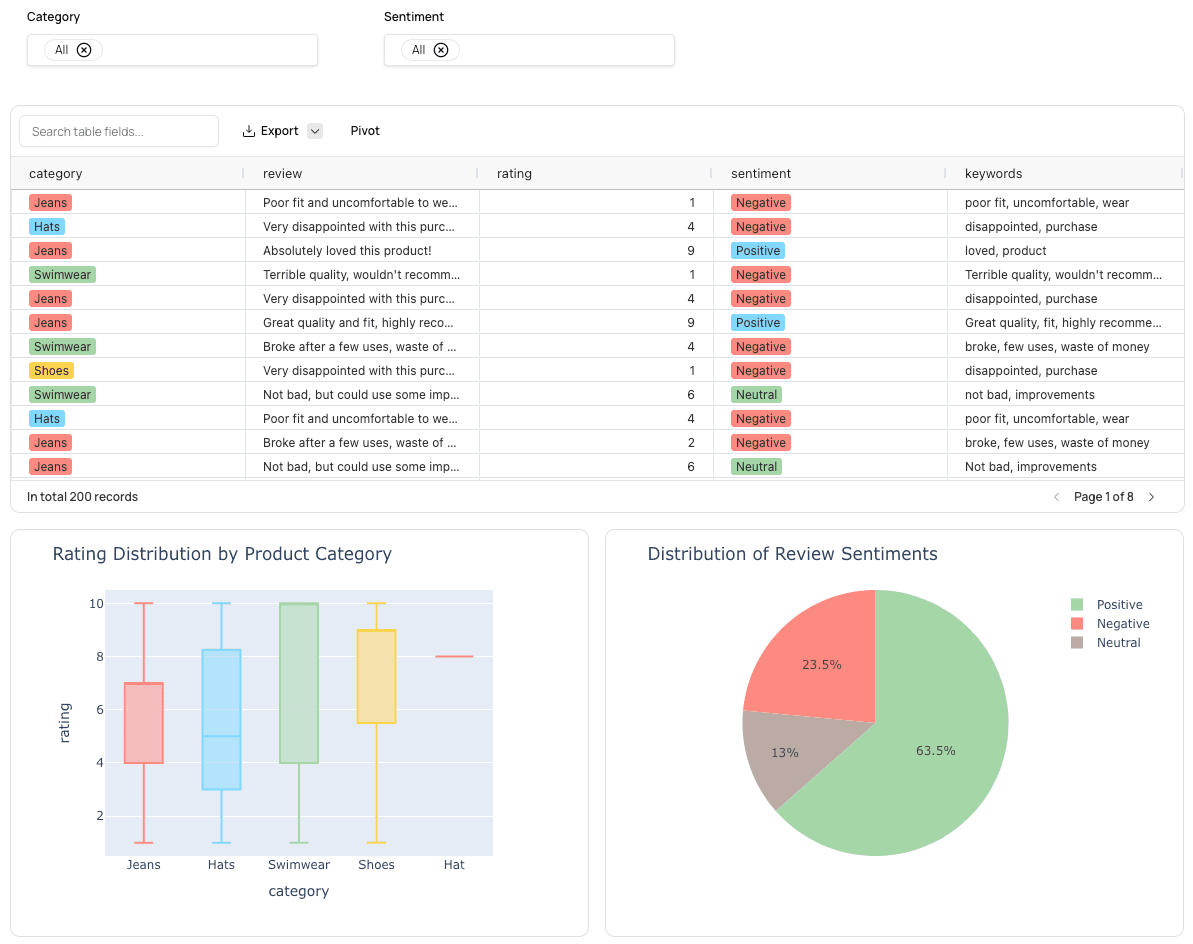
Task: Click the Page 1 of 8 label
Action: (x=1104, y=496)
